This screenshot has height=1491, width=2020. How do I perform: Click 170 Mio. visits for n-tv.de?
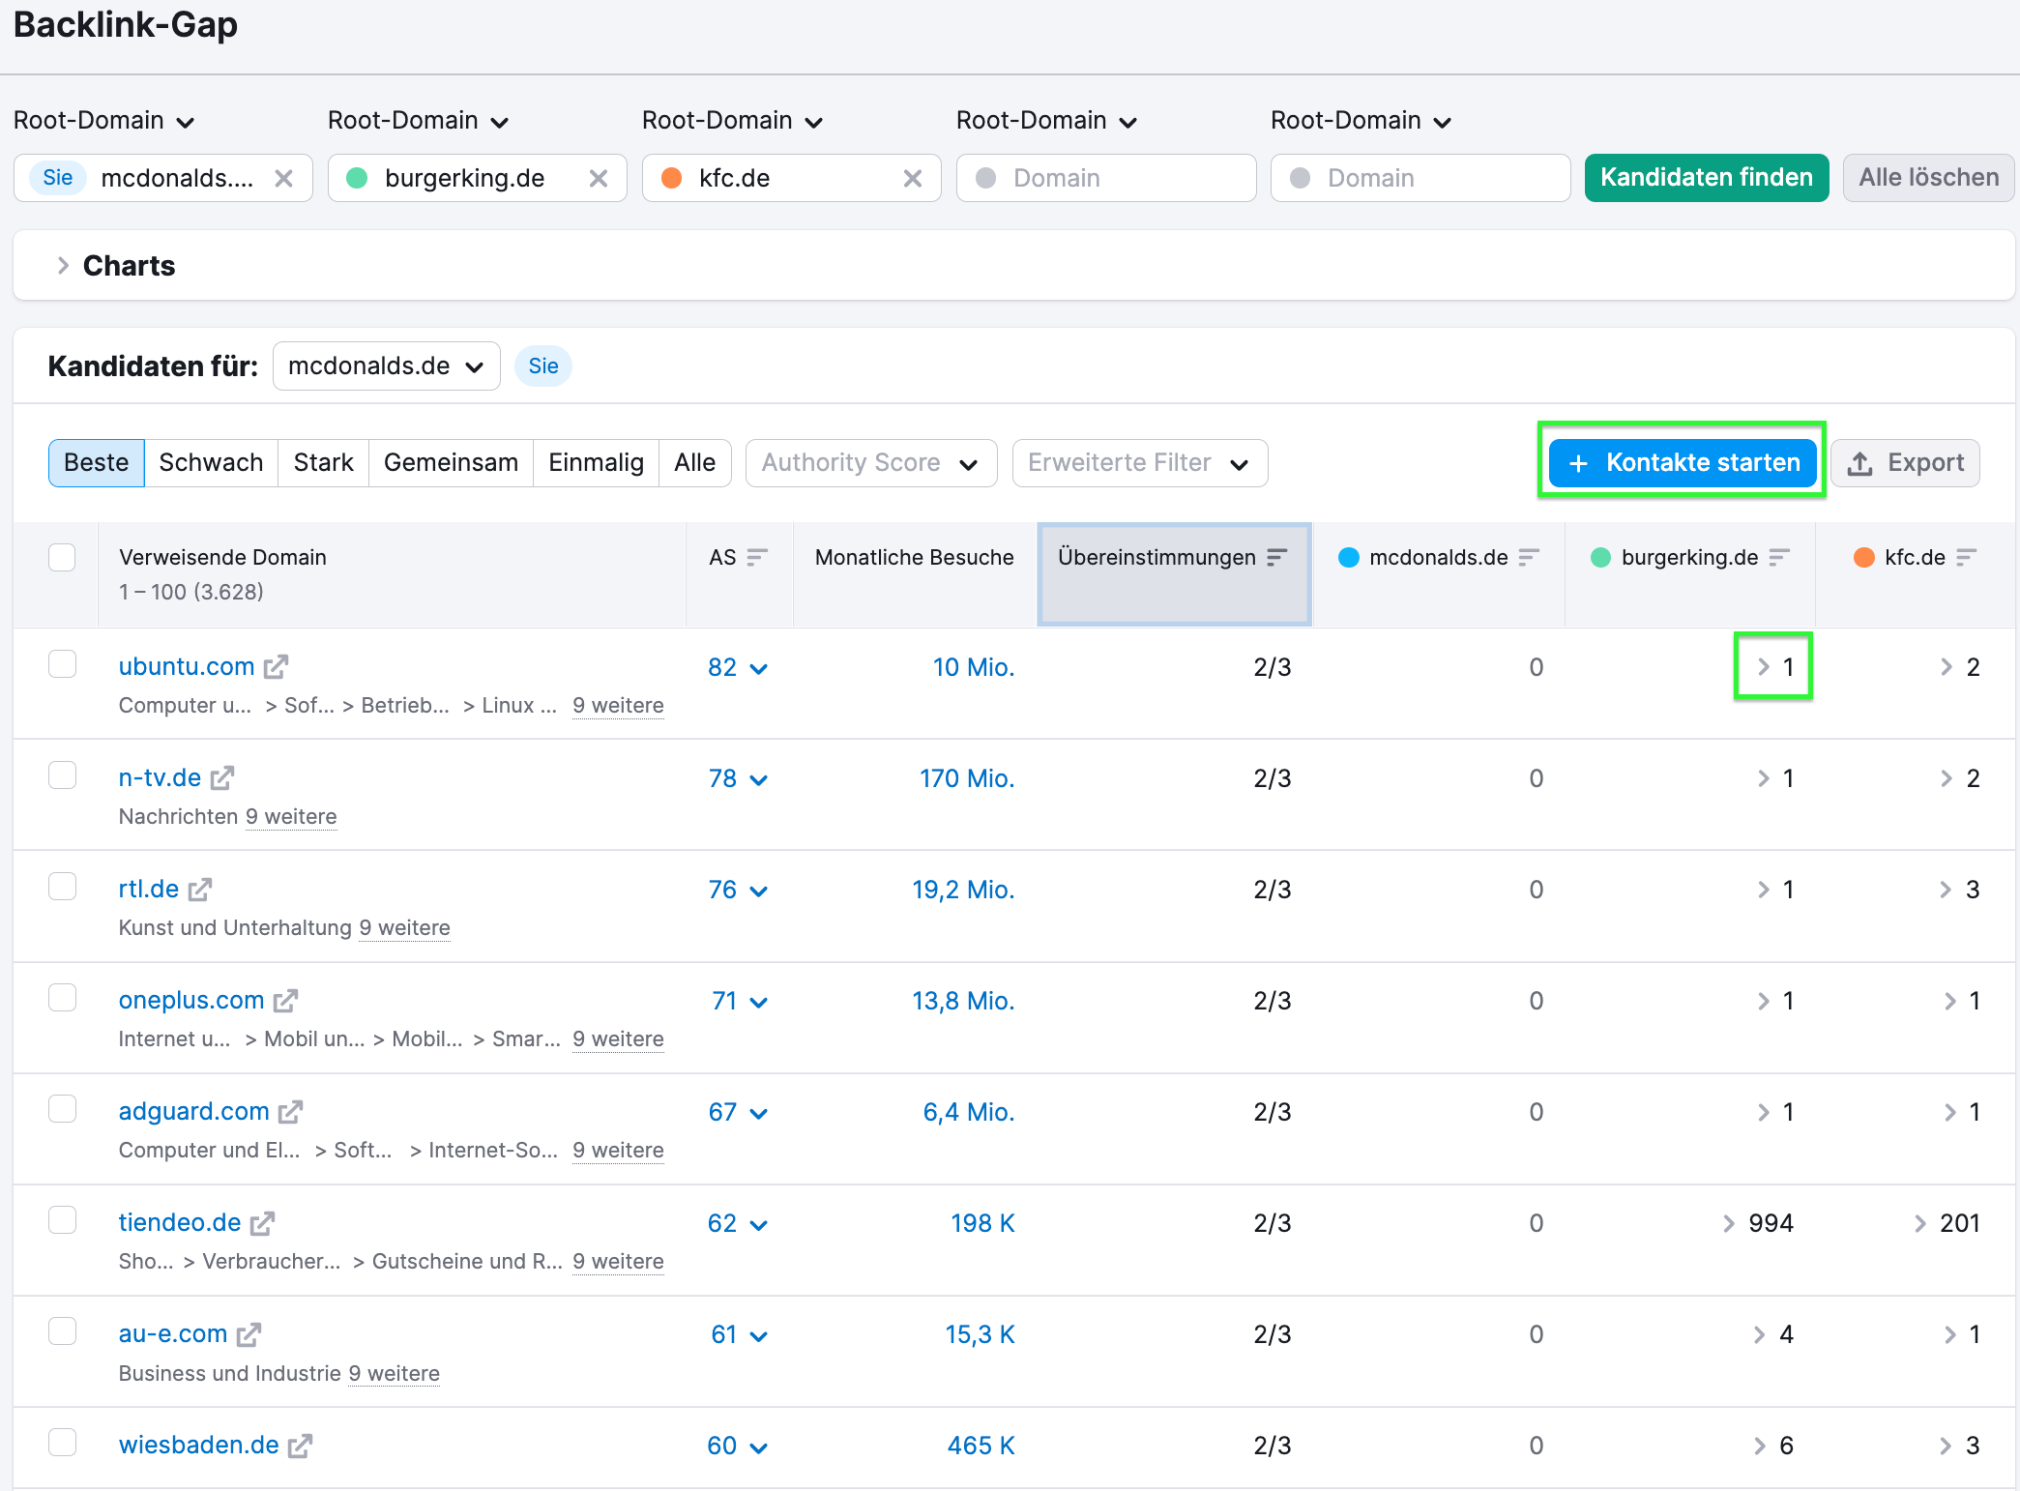pos(967,778)
